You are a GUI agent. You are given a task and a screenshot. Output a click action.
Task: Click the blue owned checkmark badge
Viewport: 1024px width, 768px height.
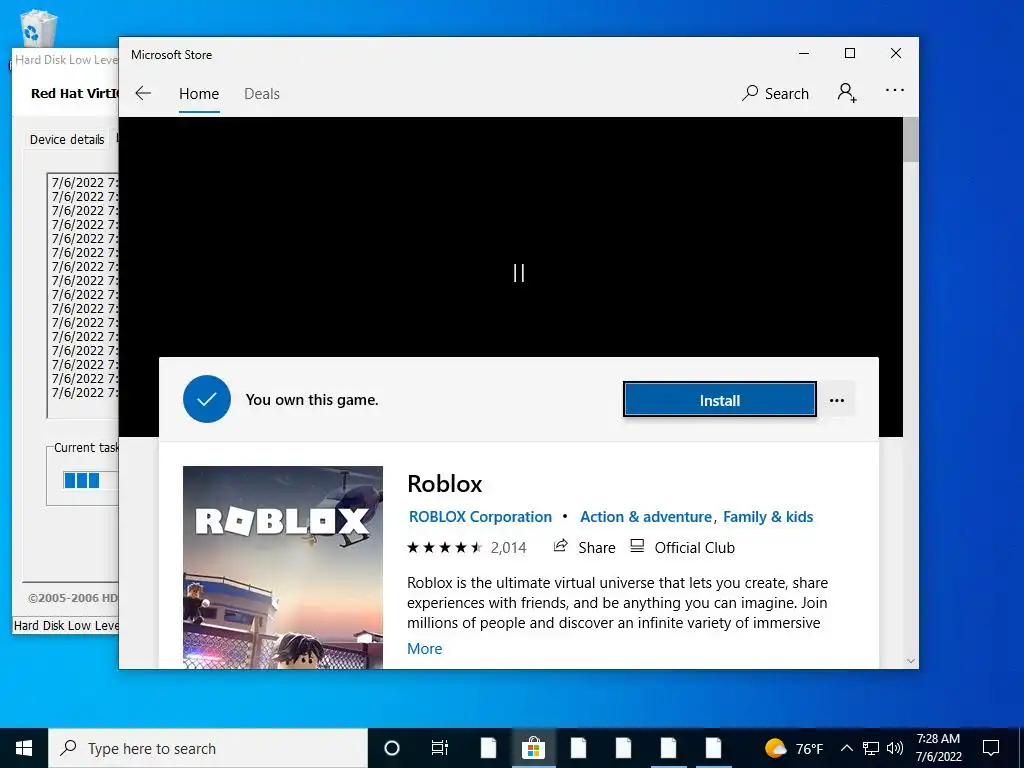coord(207,399)
